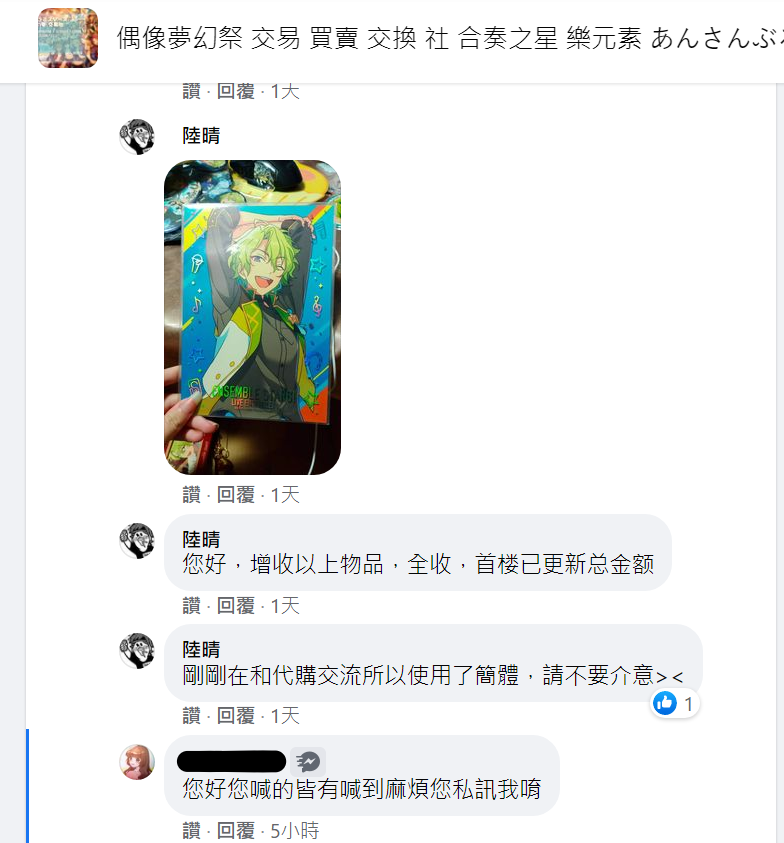This screenshot has width=784, height=843.
Task: Like the 增收以上物品 comment
Action: [x=191, y=606]
